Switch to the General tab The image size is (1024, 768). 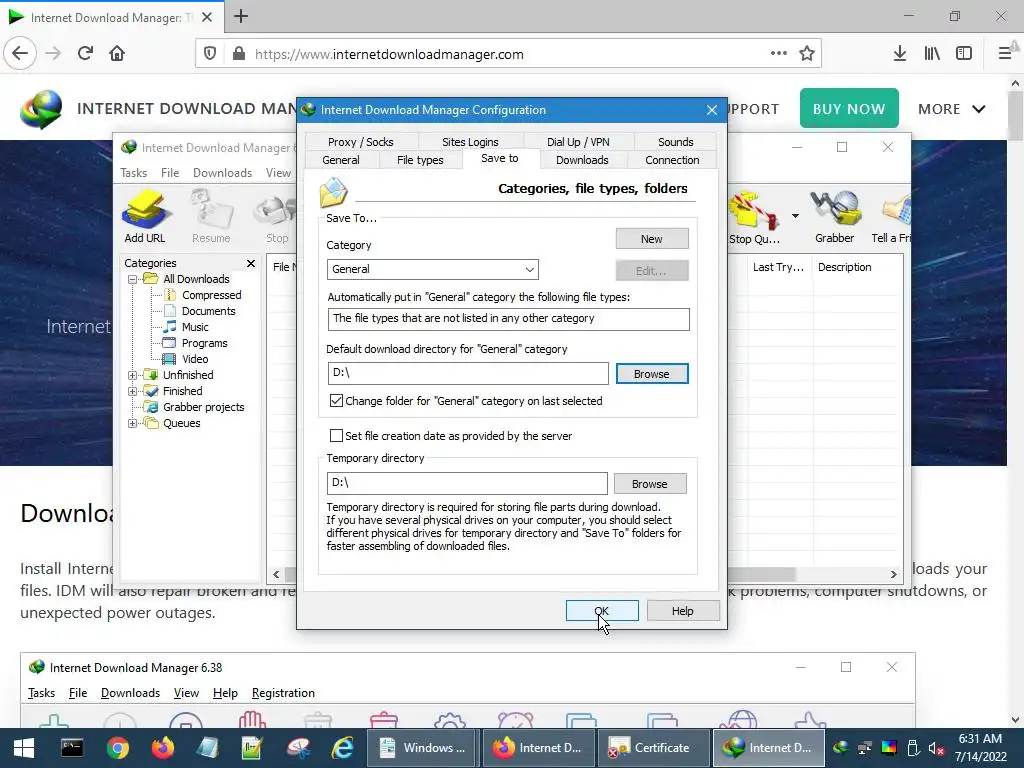click(341, 160)
